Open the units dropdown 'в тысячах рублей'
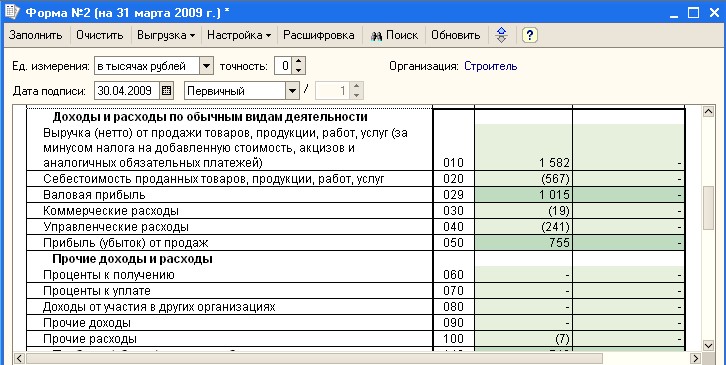The height and width of the screenshot is (365, 726). click(207, 66)
